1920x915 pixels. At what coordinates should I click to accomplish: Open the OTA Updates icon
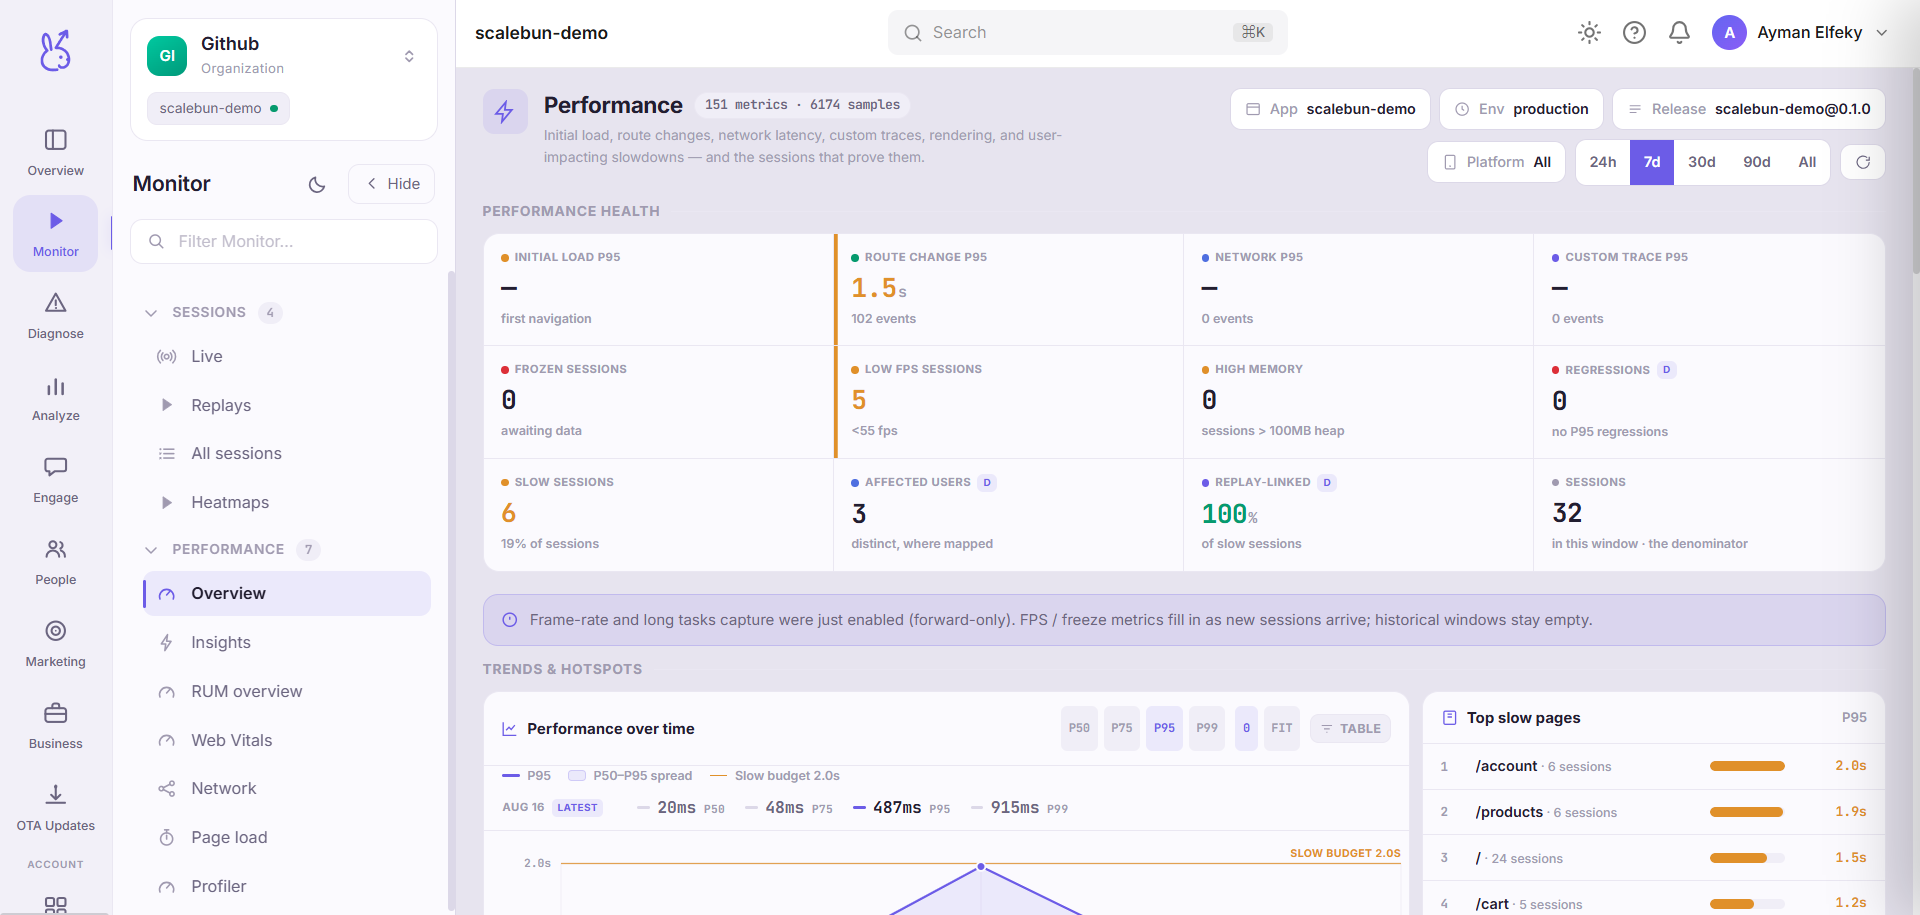coord(56,807)
